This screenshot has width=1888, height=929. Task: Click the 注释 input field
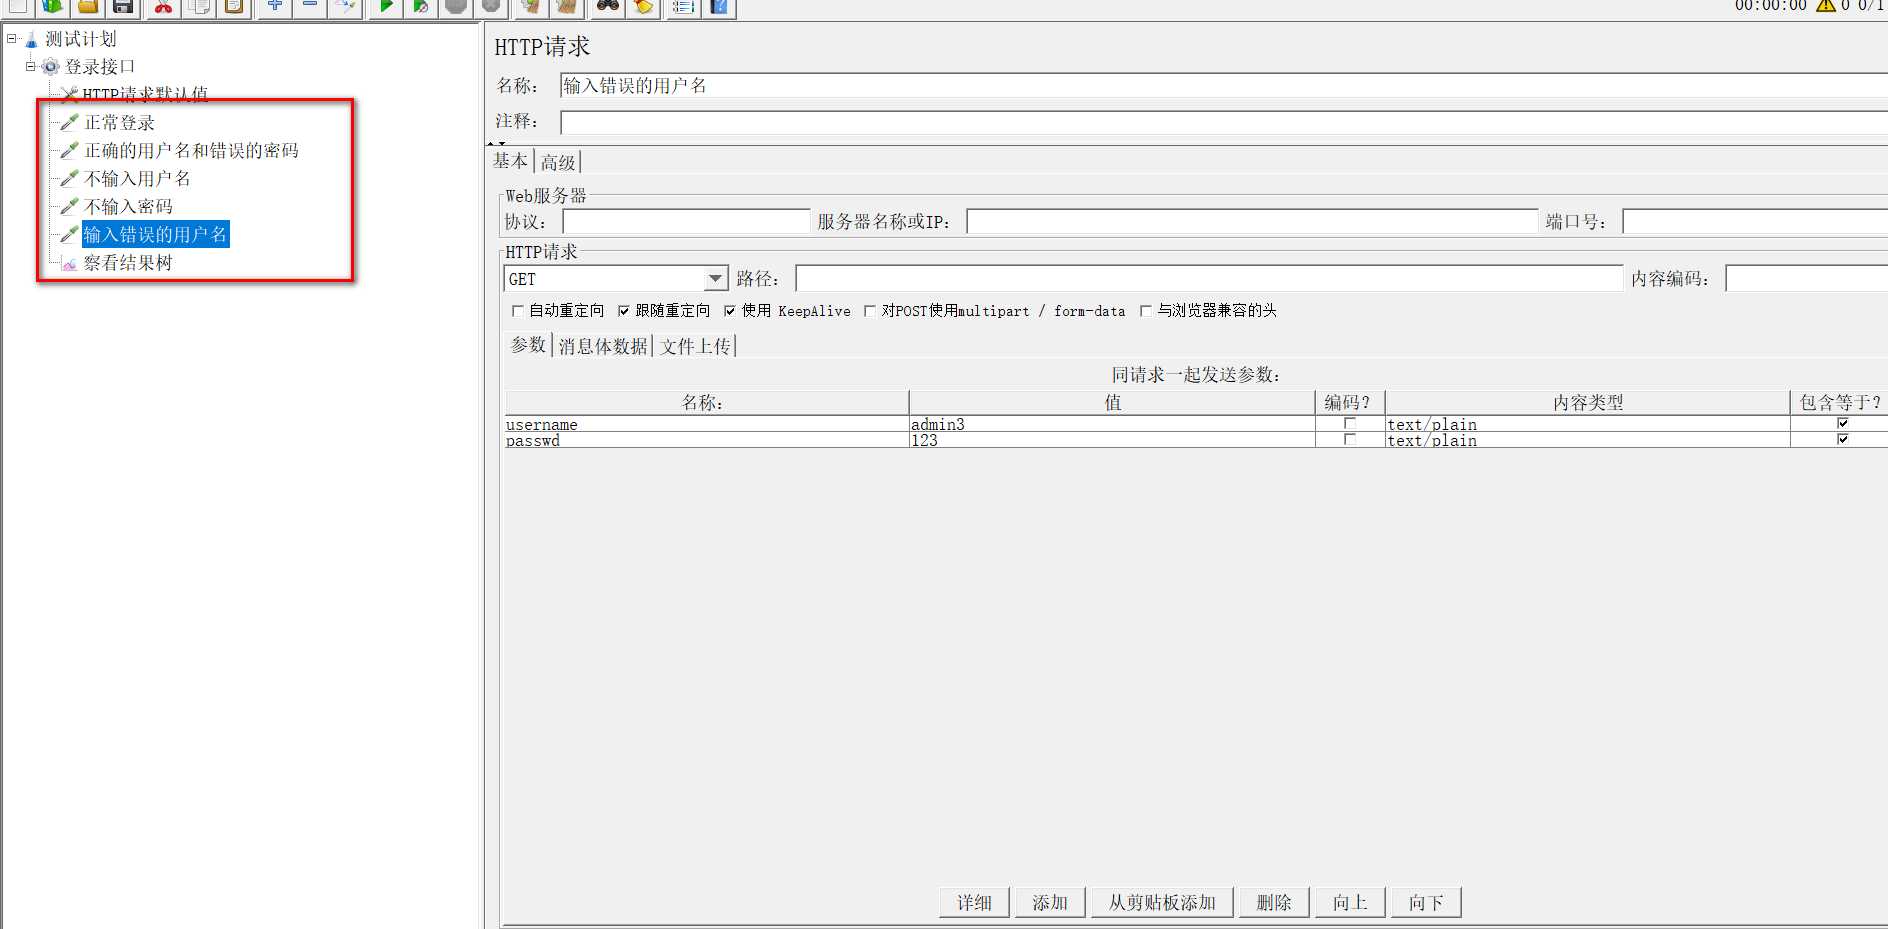[1223, 122]
